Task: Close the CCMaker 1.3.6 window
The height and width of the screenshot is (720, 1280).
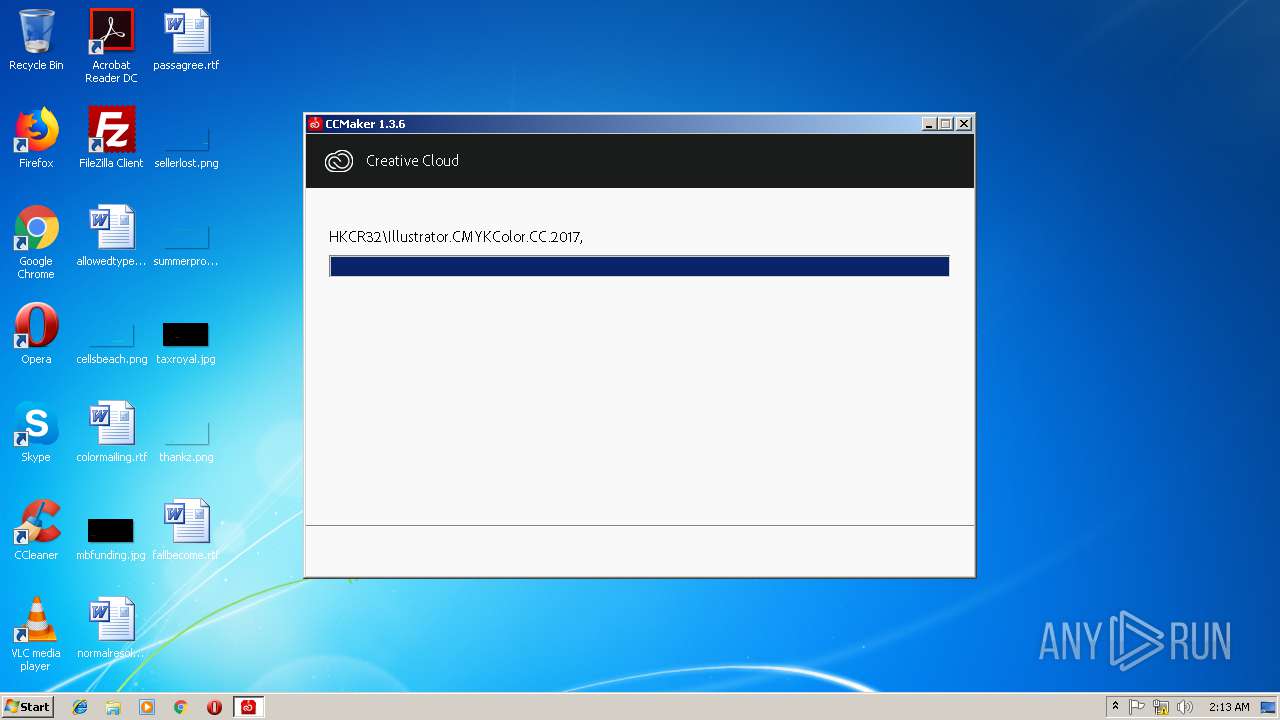Action: coord(963,124)
